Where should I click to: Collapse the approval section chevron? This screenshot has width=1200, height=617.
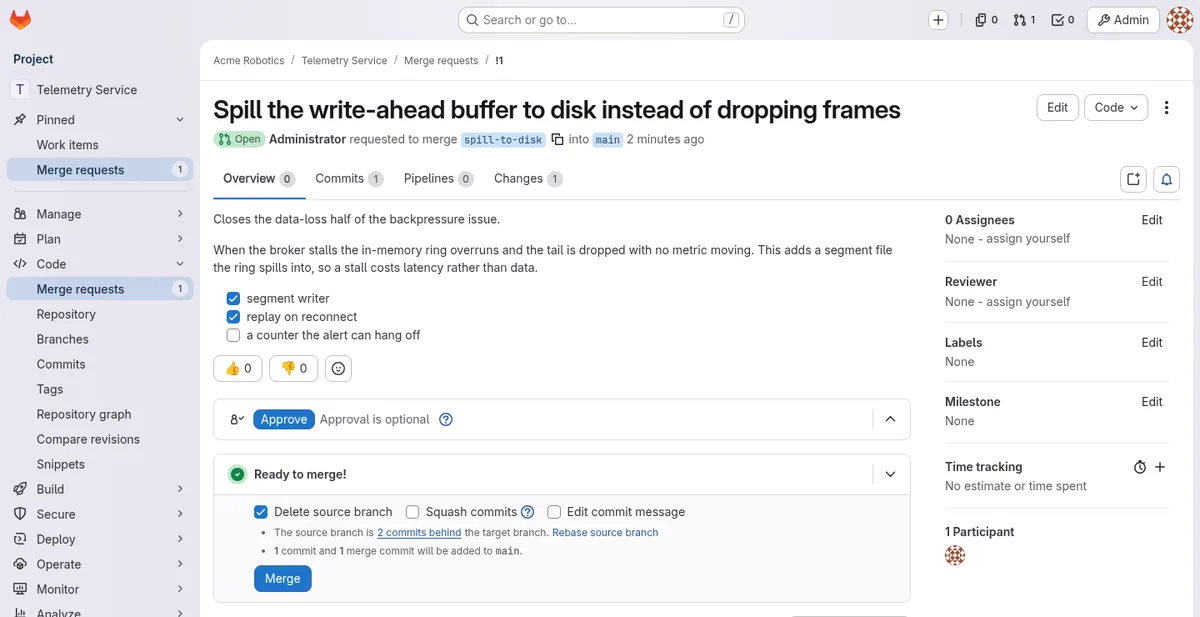[x=890, y=420]
